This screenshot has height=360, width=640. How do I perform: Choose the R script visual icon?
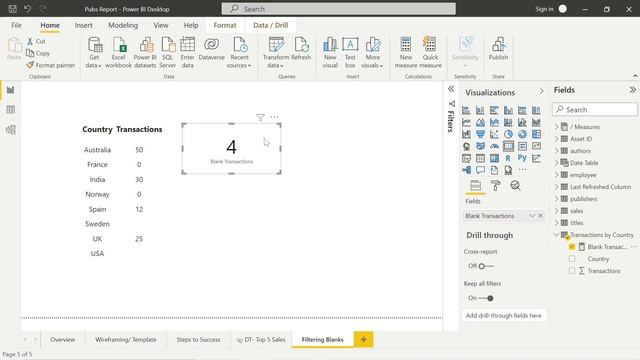(x=508, y=158)
